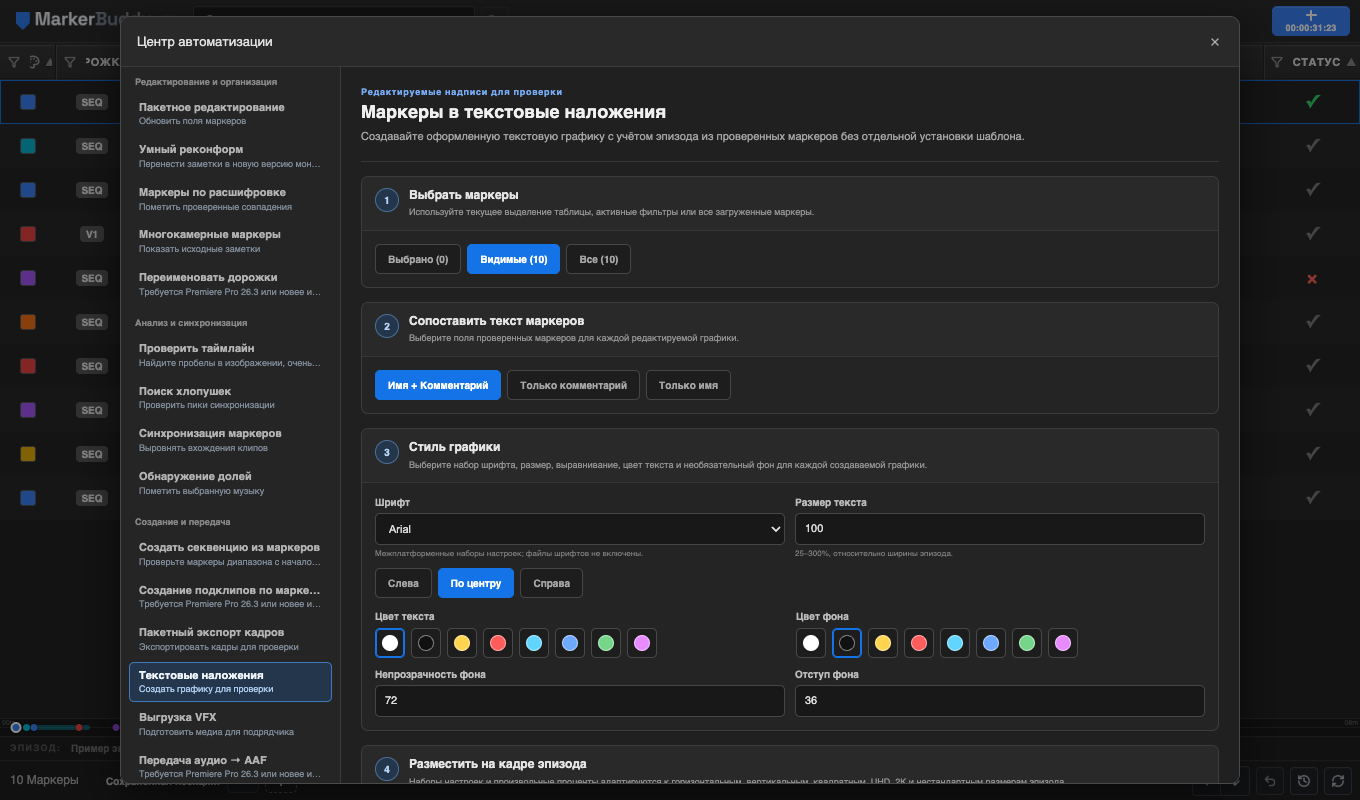Choose the Все (10) marker source
The image size is (1360, 800).
(x=599, y=259)
